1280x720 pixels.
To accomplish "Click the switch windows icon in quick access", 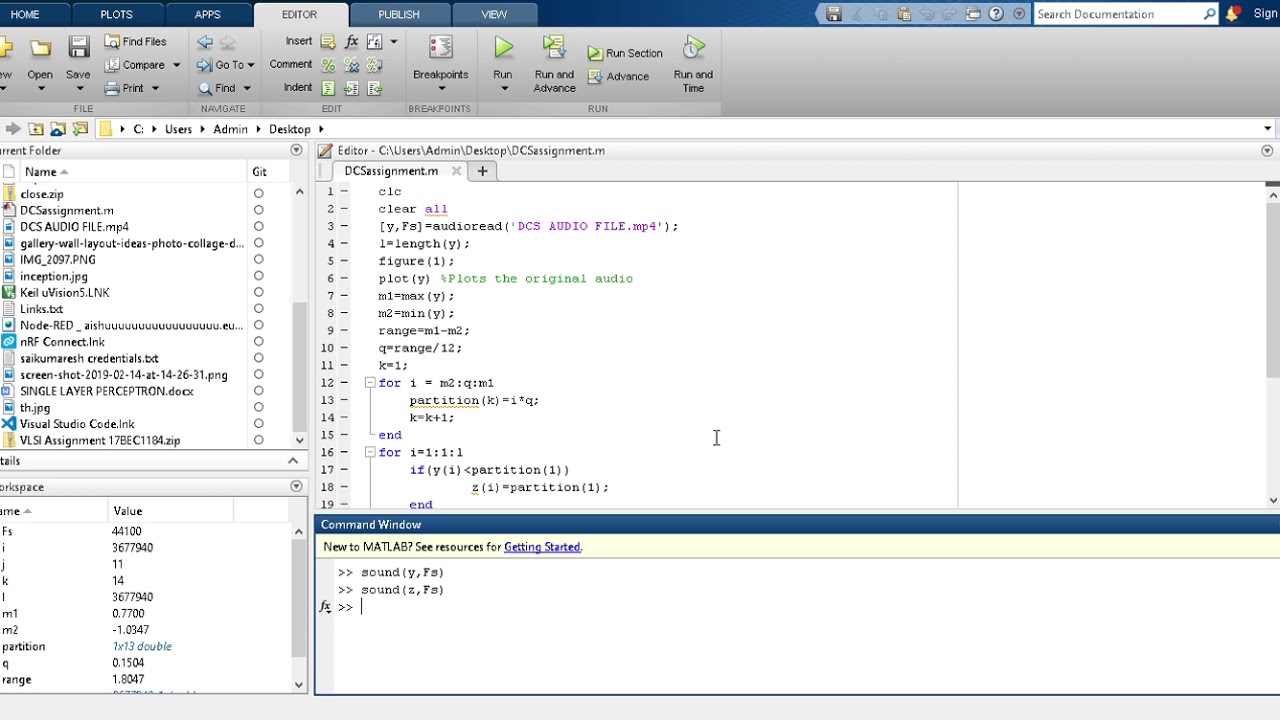I will [x=973, y=14].
